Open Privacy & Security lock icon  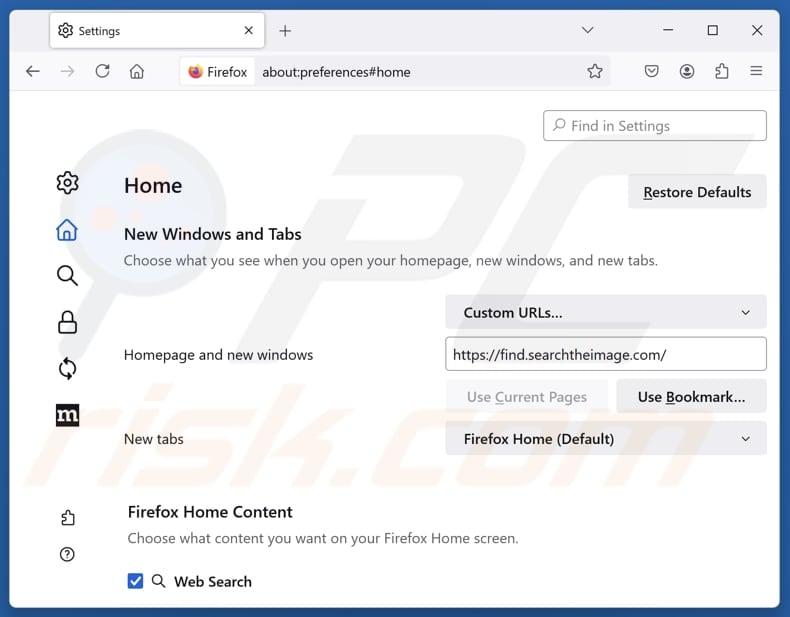click(x=67, y=322)
